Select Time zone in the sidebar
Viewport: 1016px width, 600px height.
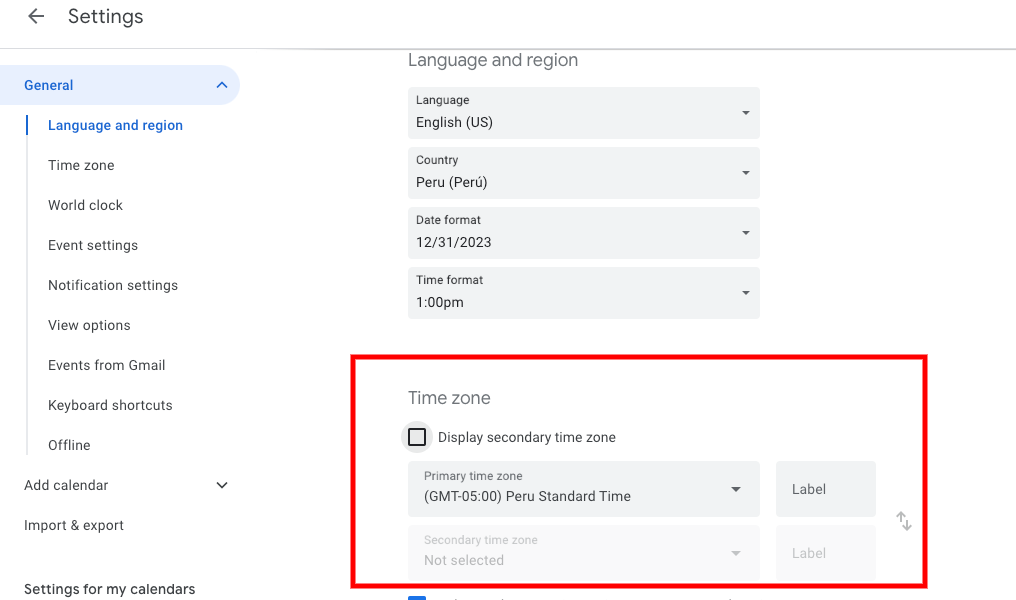(x=81, y=165)
